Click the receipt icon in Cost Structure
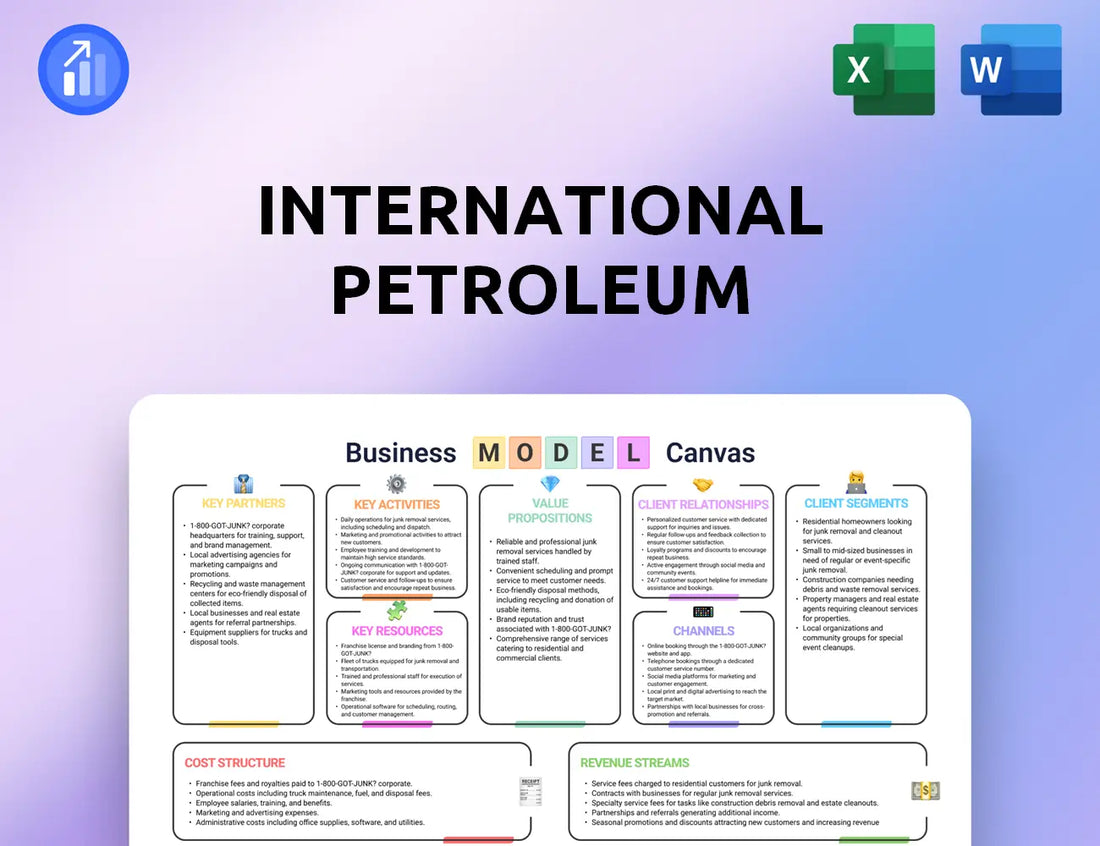 pyautogui.click(x=530, y=791)
